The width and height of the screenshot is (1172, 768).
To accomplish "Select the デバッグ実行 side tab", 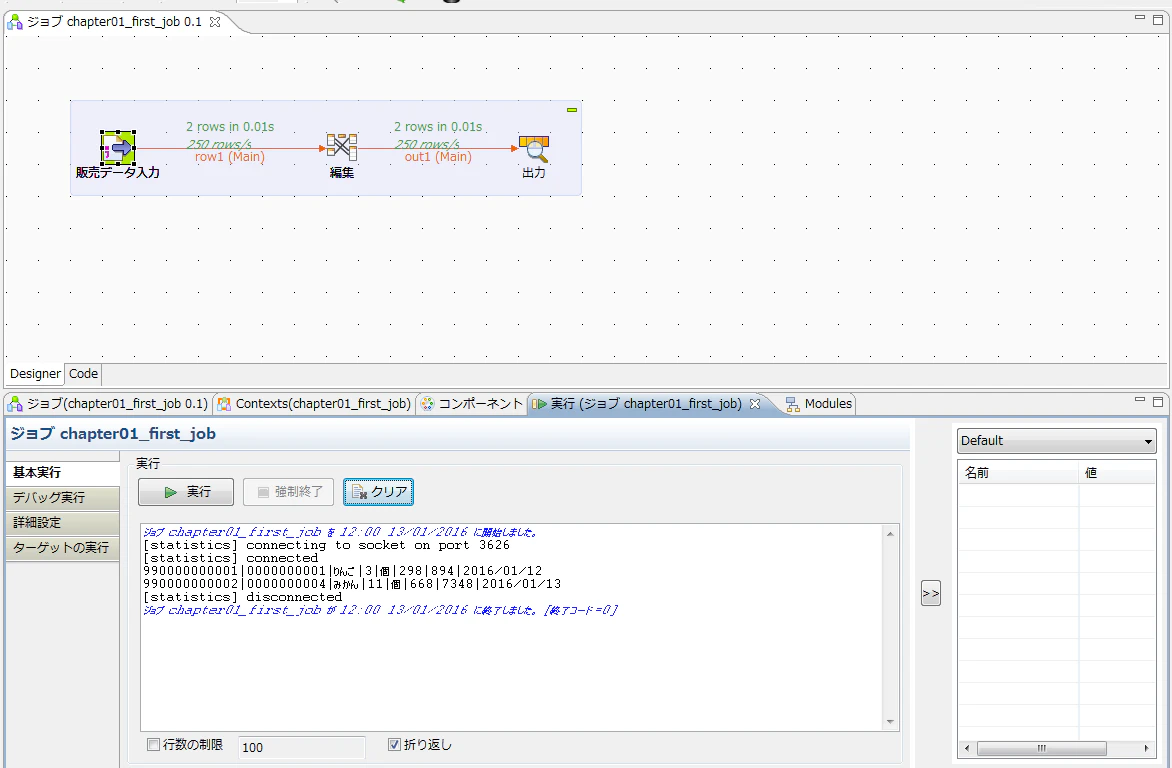I will click(x=62, y=498).
